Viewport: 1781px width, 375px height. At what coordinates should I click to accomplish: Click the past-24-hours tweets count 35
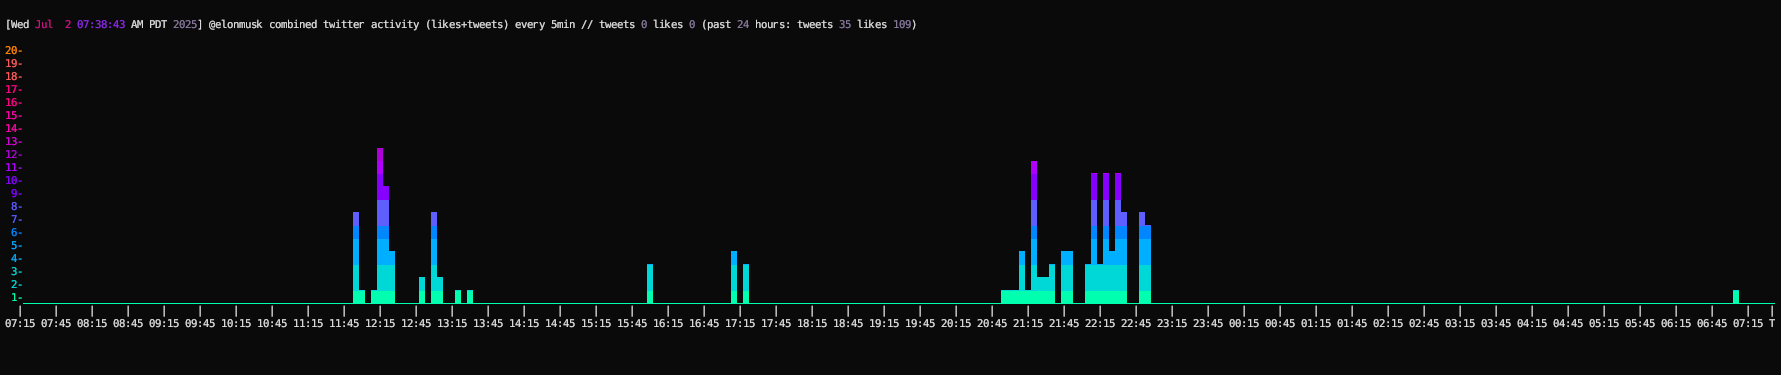(845, 25)
